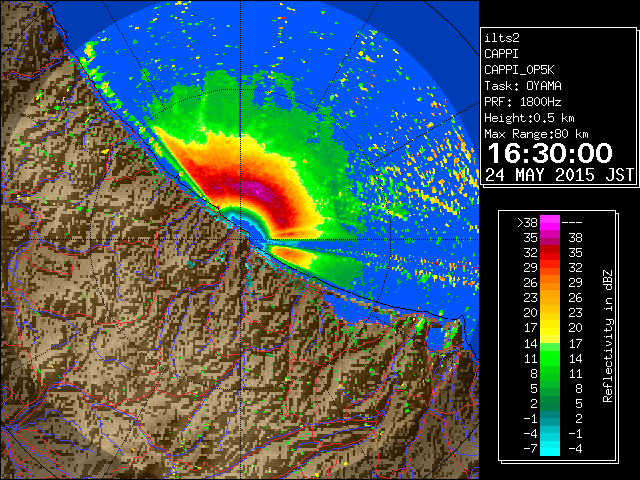
Task: Click 'Max Range:80 km' text
Action: (x=536, y=134)
